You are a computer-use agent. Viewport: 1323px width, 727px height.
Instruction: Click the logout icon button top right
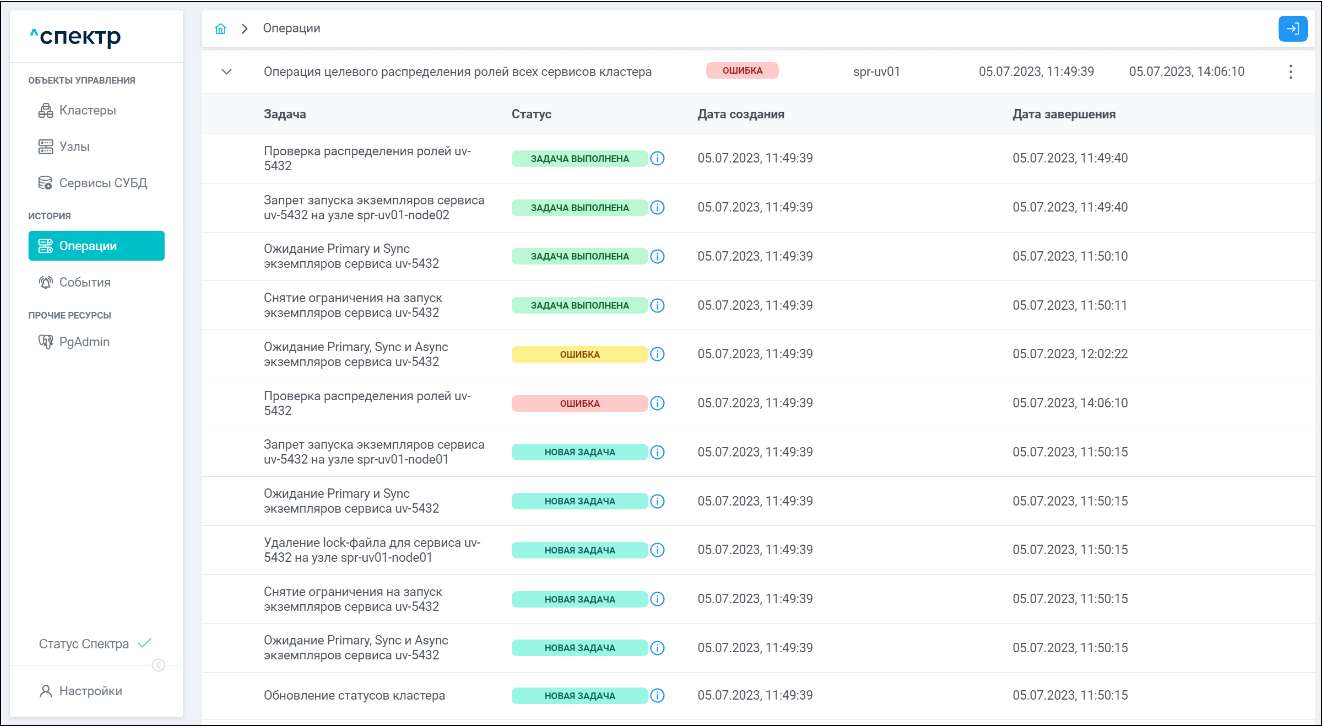pyautogui.click(x=1292, y=29)
